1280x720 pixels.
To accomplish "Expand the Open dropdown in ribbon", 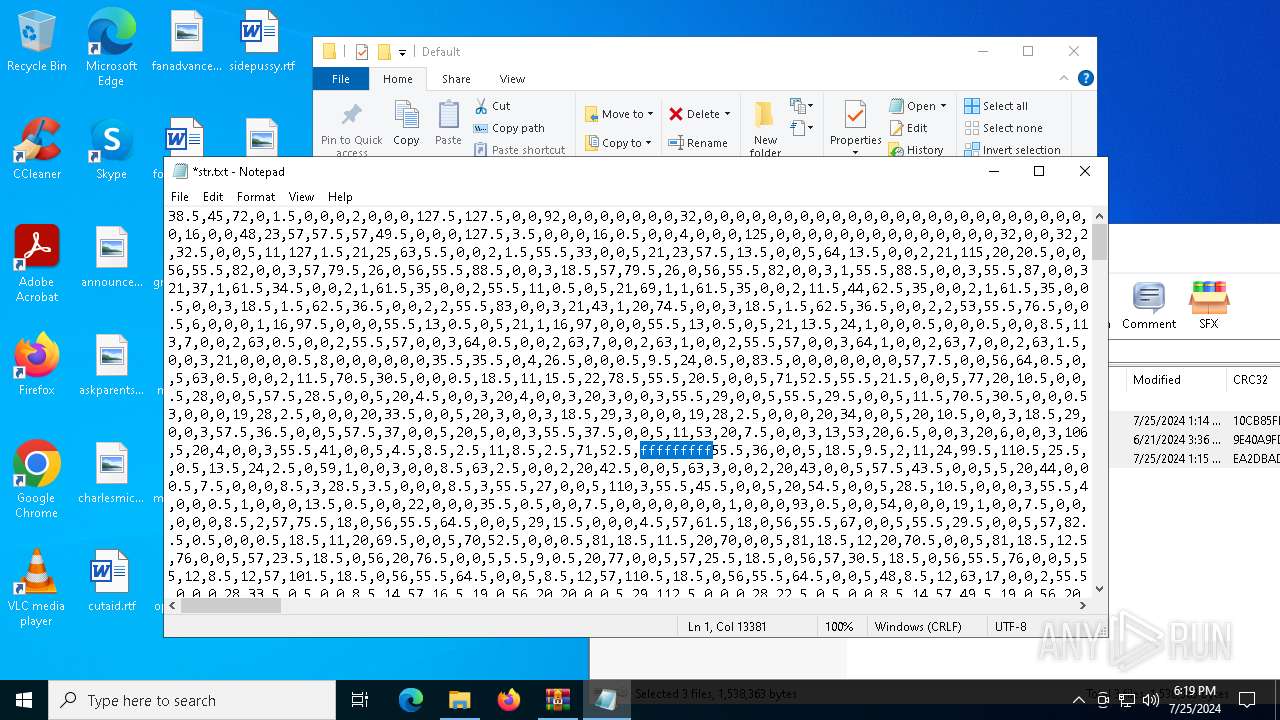I will point(944,106).
